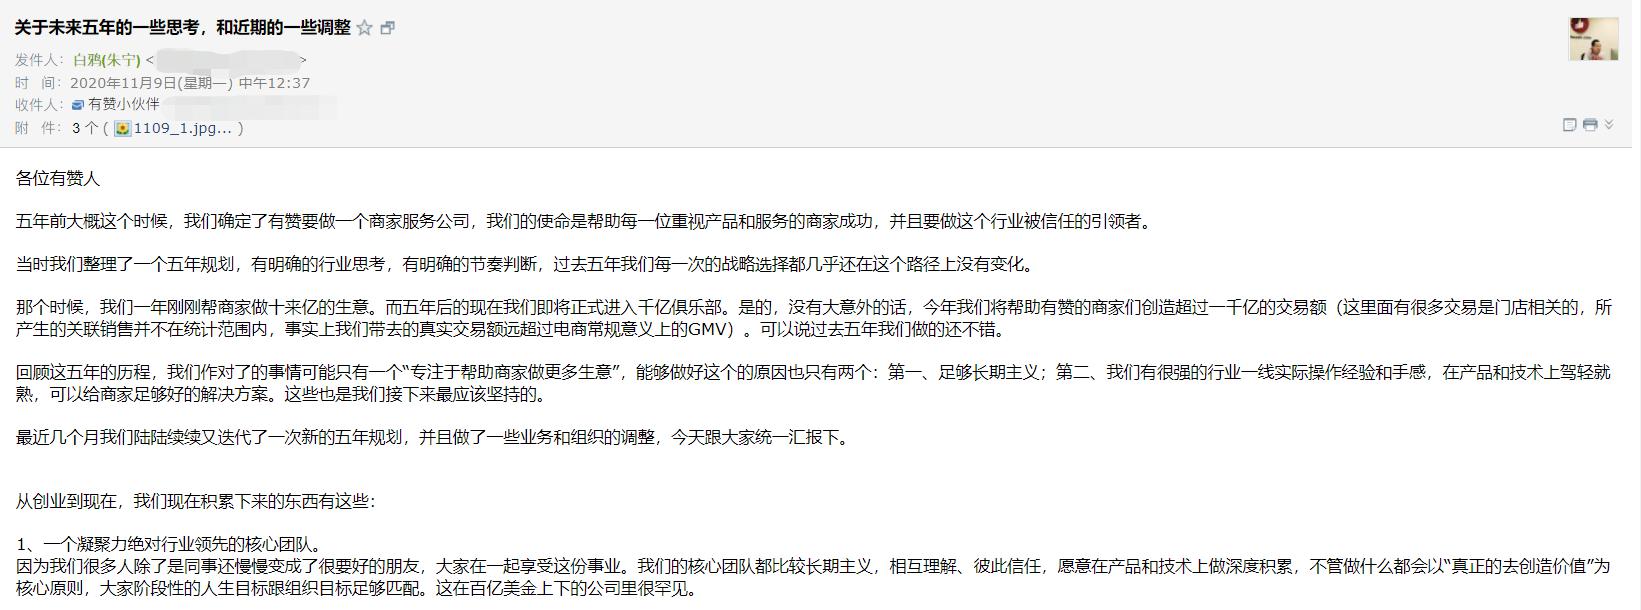This screenshot has height=610, width=1641.
Task: Click the 收件人 label in the header
Action: pyautogui.click(x=40, y=104)
